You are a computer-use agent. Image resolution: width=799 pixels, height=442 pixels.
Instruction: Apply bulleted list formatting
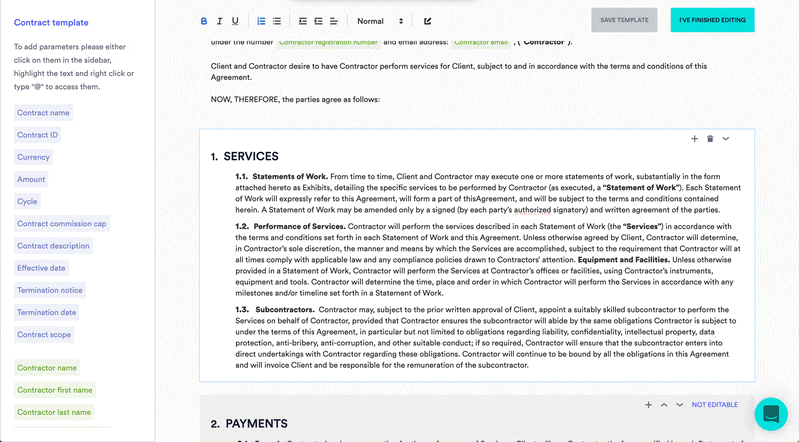pos(277,21)
